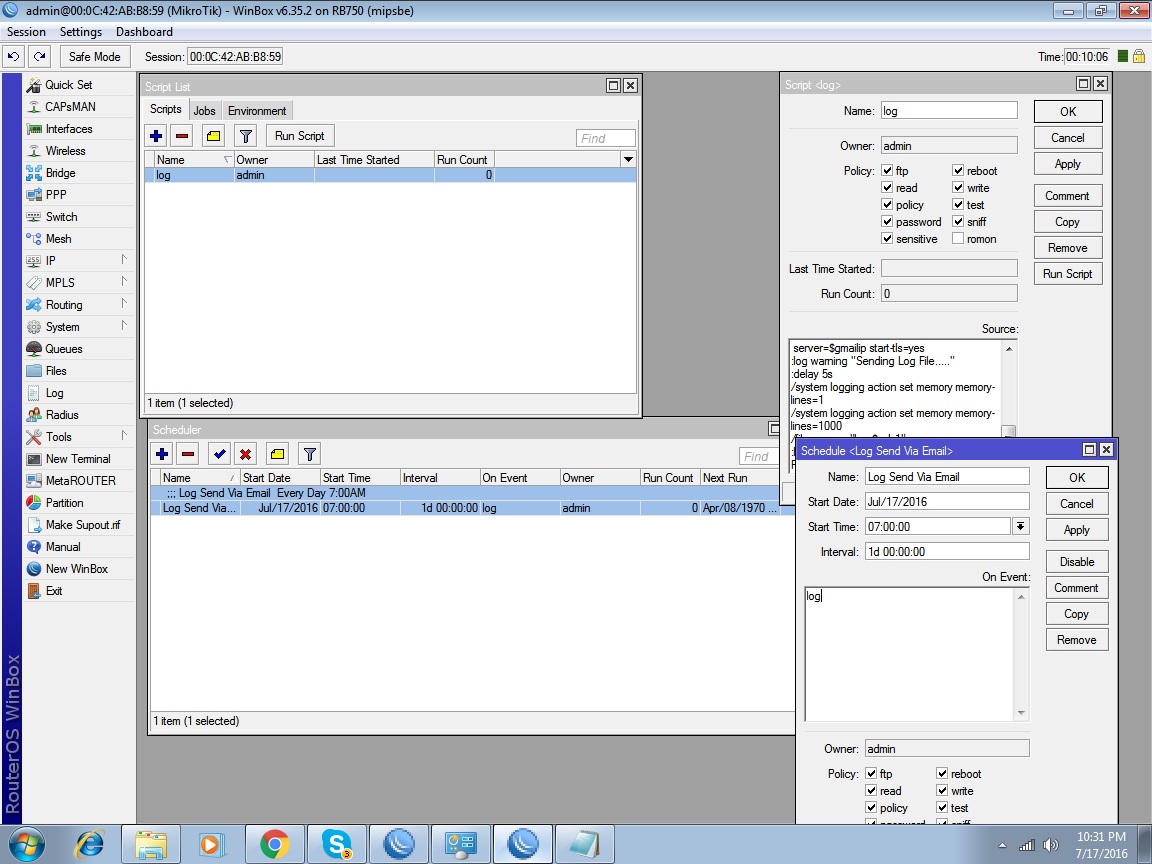Click Exit in the sidebar
The image size is (1152, 864).
[x=54, y=591]
